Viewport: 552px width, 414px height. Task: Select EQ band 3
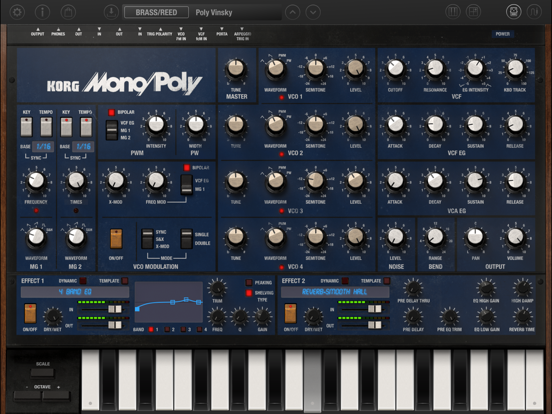point(183,330)
